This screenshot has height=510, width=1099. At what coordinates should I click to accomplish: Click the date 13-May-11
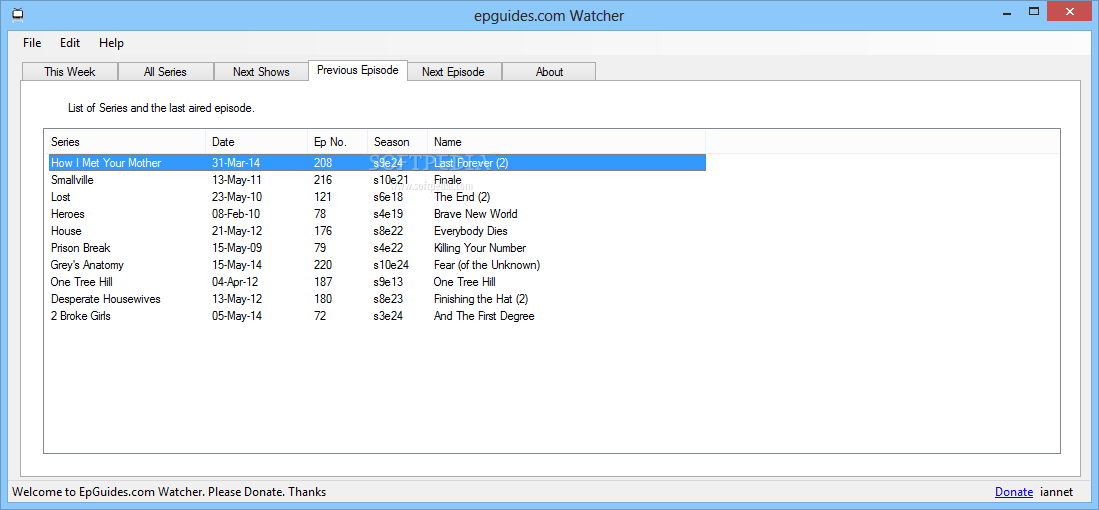coord(236,180)
